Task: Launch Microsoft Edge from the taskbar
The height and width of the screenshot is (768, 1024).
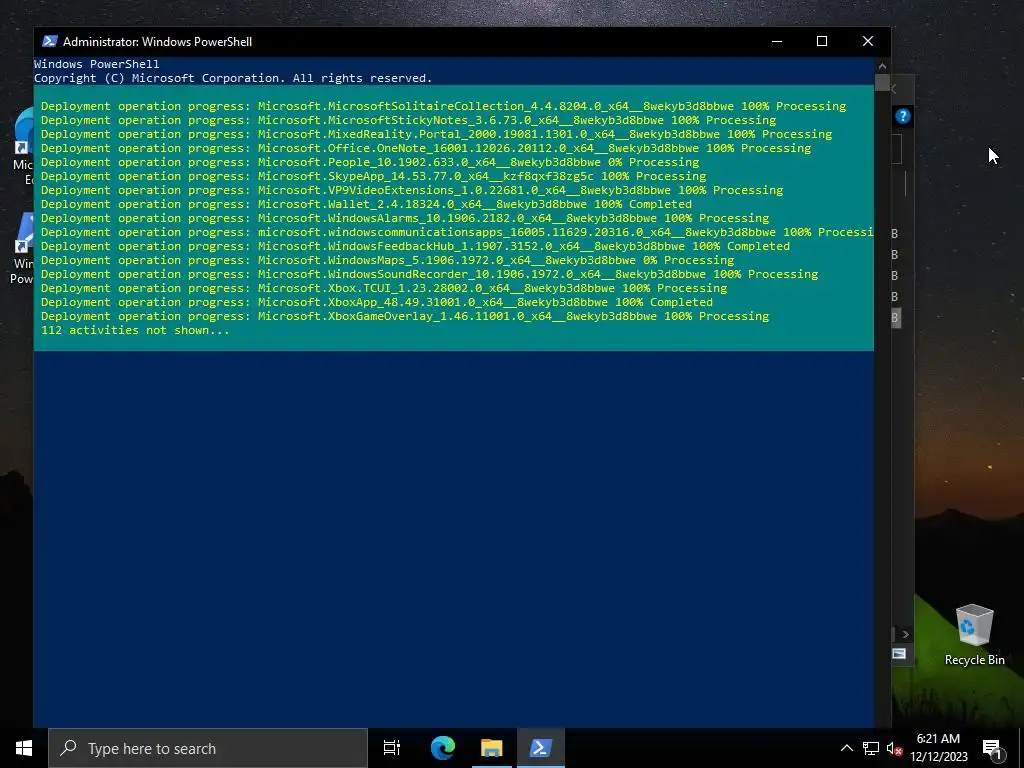Action: coord(443,748)
